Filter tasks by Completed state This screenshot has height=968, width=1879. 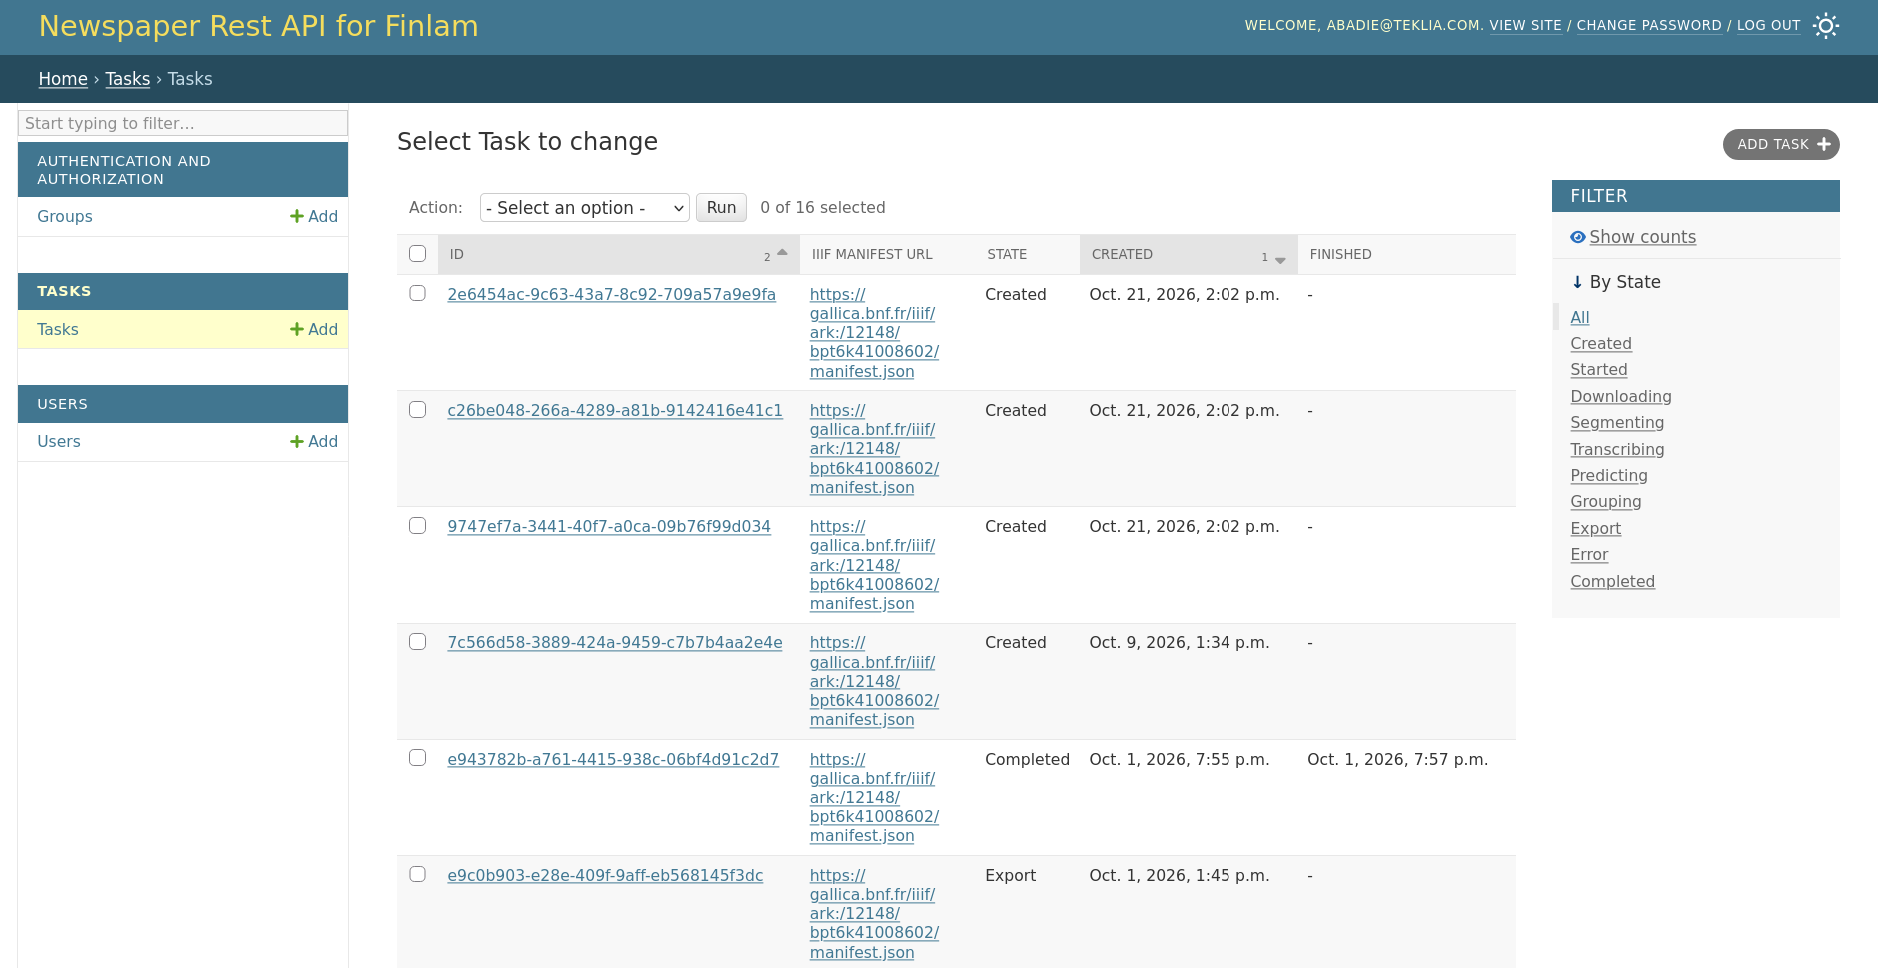coord(1612,581)
